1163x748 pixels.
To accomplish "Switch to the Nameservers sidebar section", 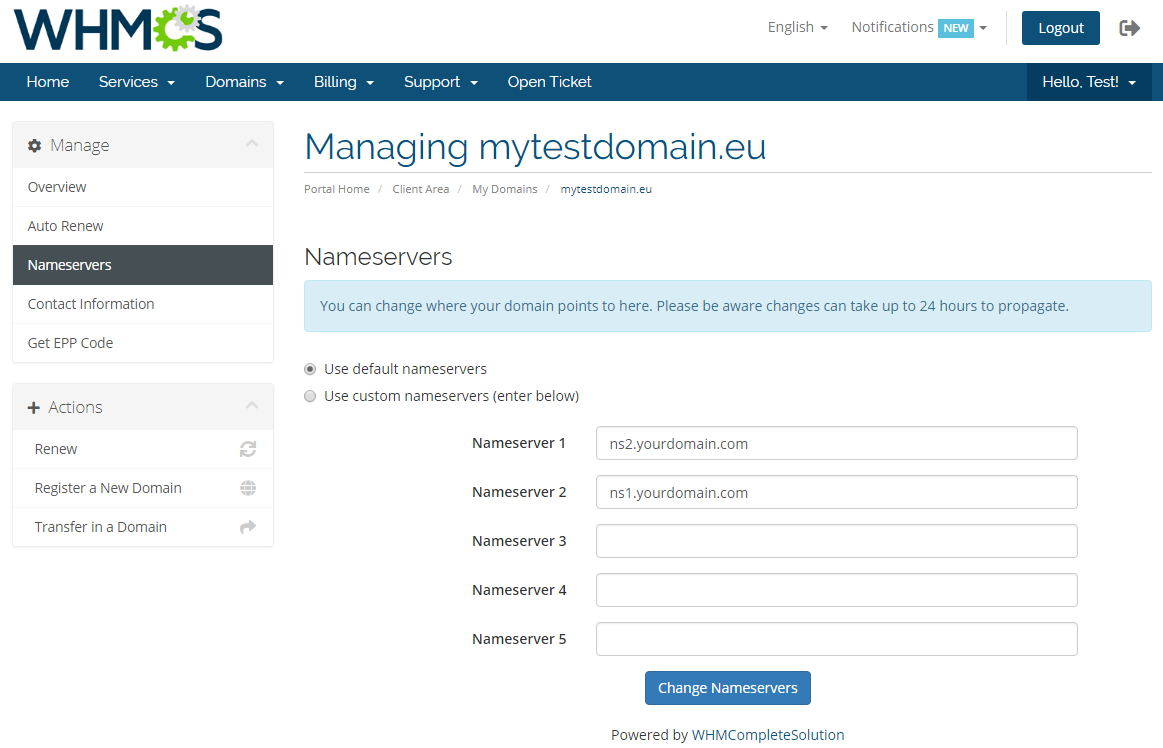I will pos(69,264).
